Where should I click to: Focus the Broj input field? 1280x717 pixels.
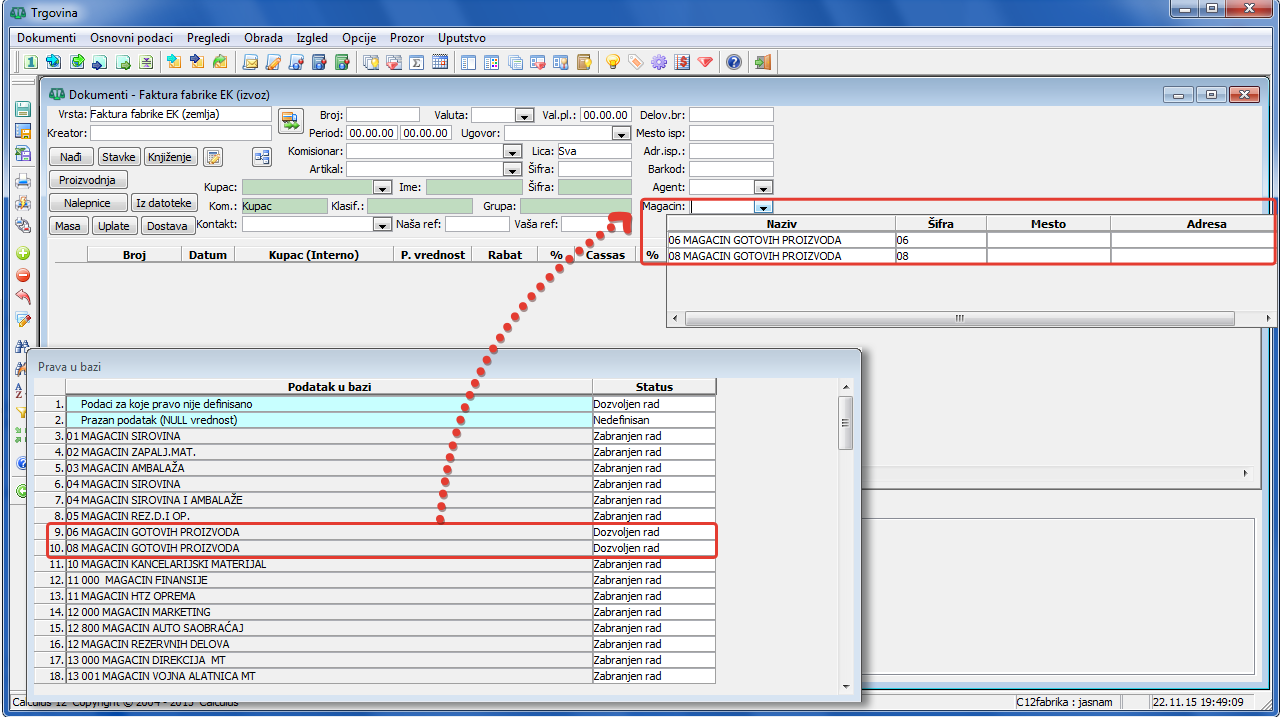[x=383, y=115]
